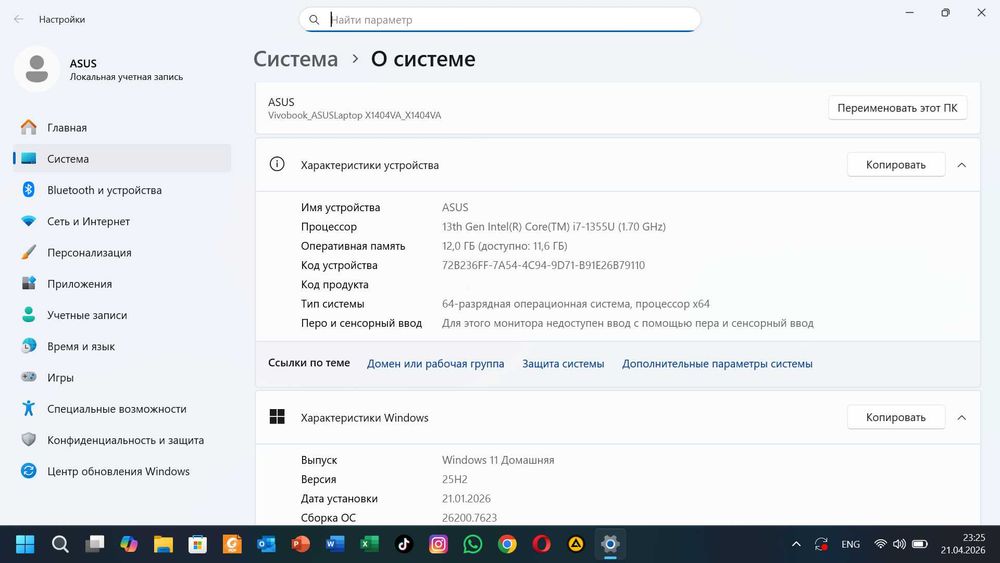Open Учетные записи settings
The width and height of the screenshot is (1000, 563).
(121, 315)
